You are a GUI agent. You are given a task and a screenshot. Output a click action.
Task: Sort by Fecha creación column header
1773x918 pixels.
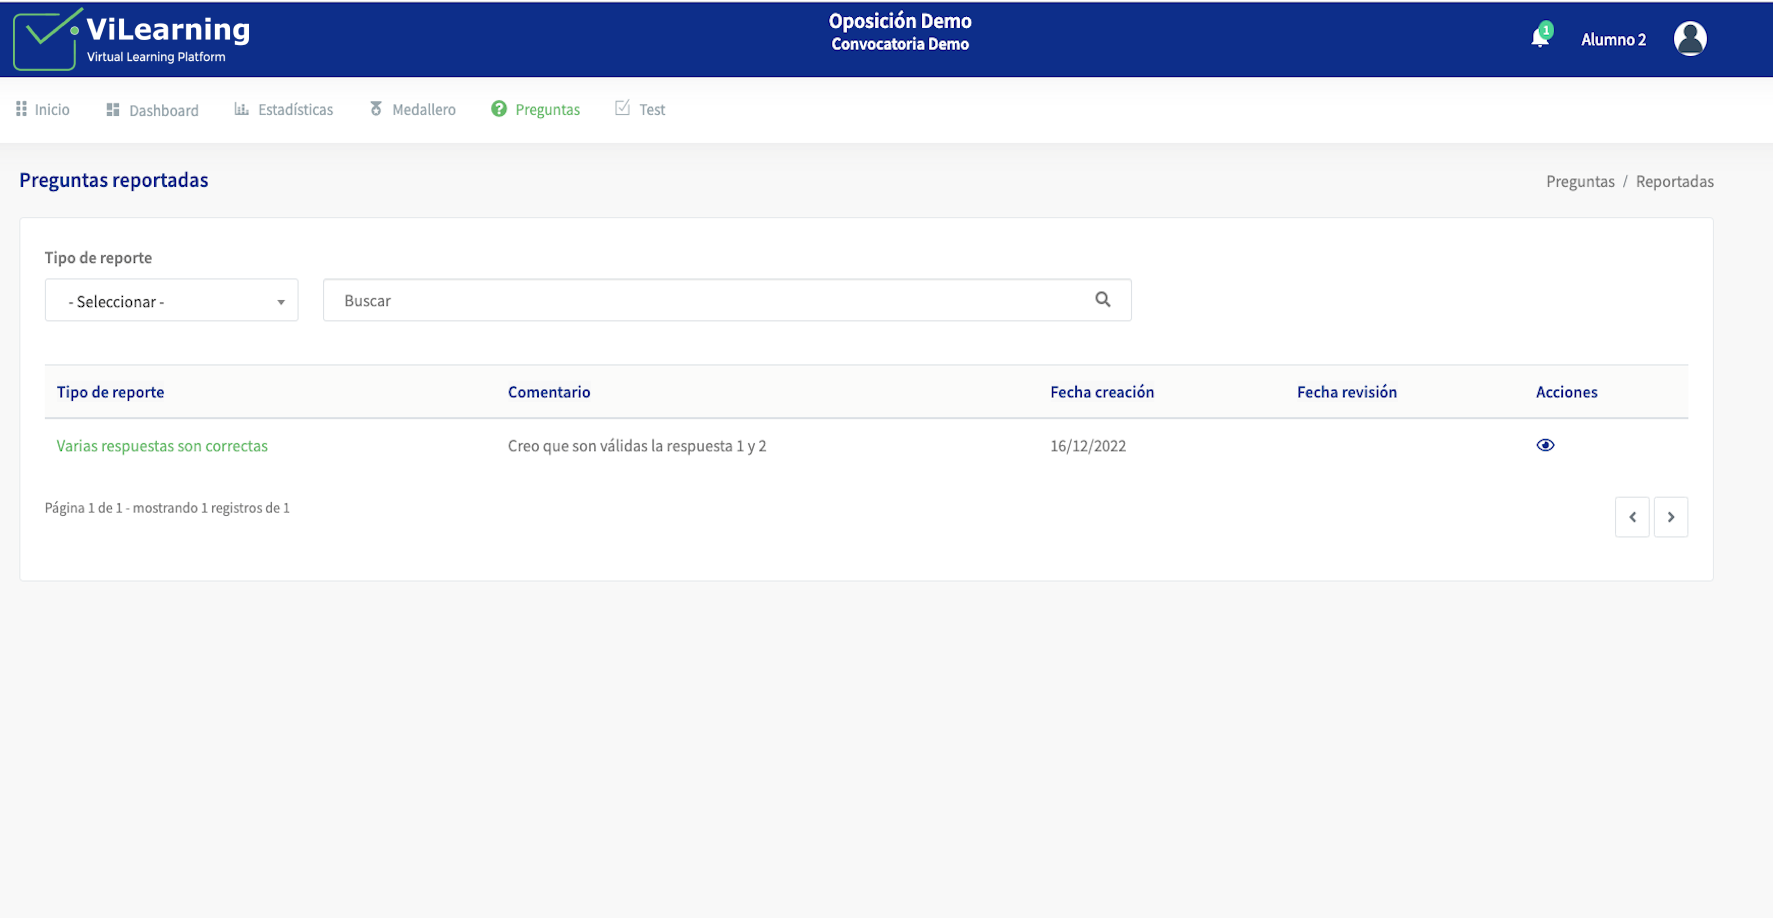click(1102, 392)
